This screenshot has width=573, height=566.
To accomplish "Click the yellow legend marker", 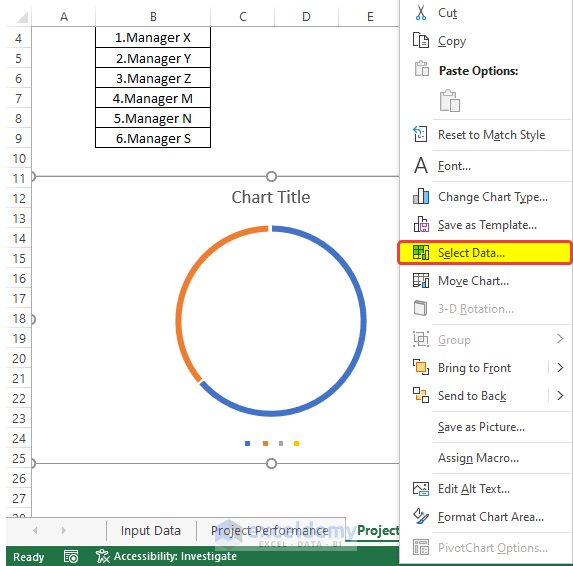I will coord(296,444).
